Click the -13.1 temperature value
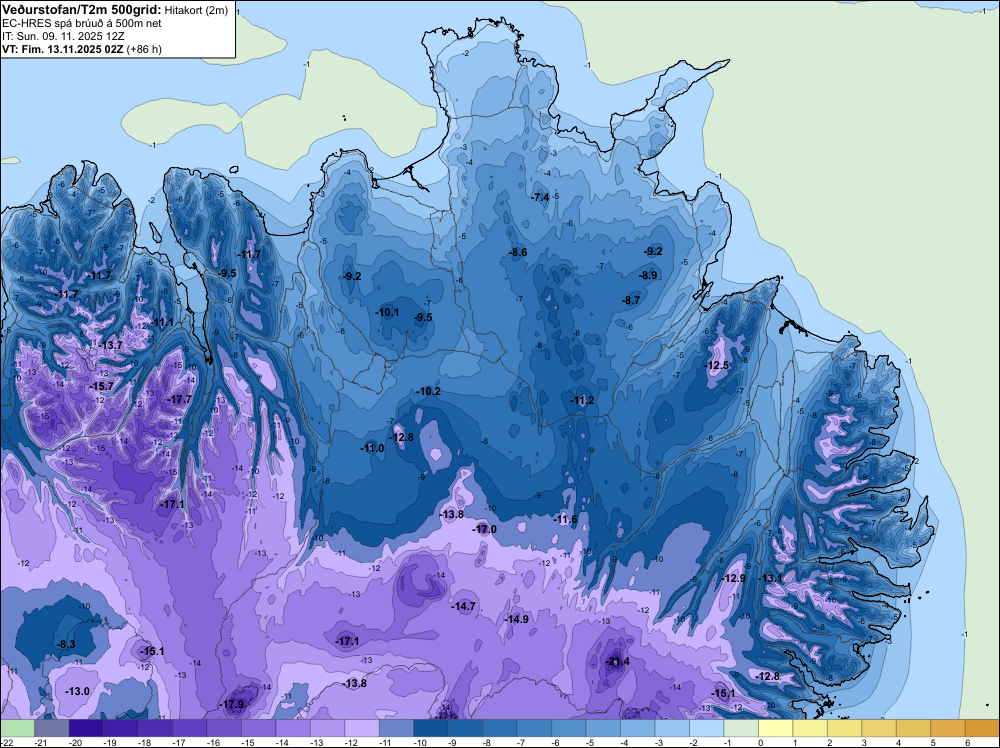 [770, 578]
